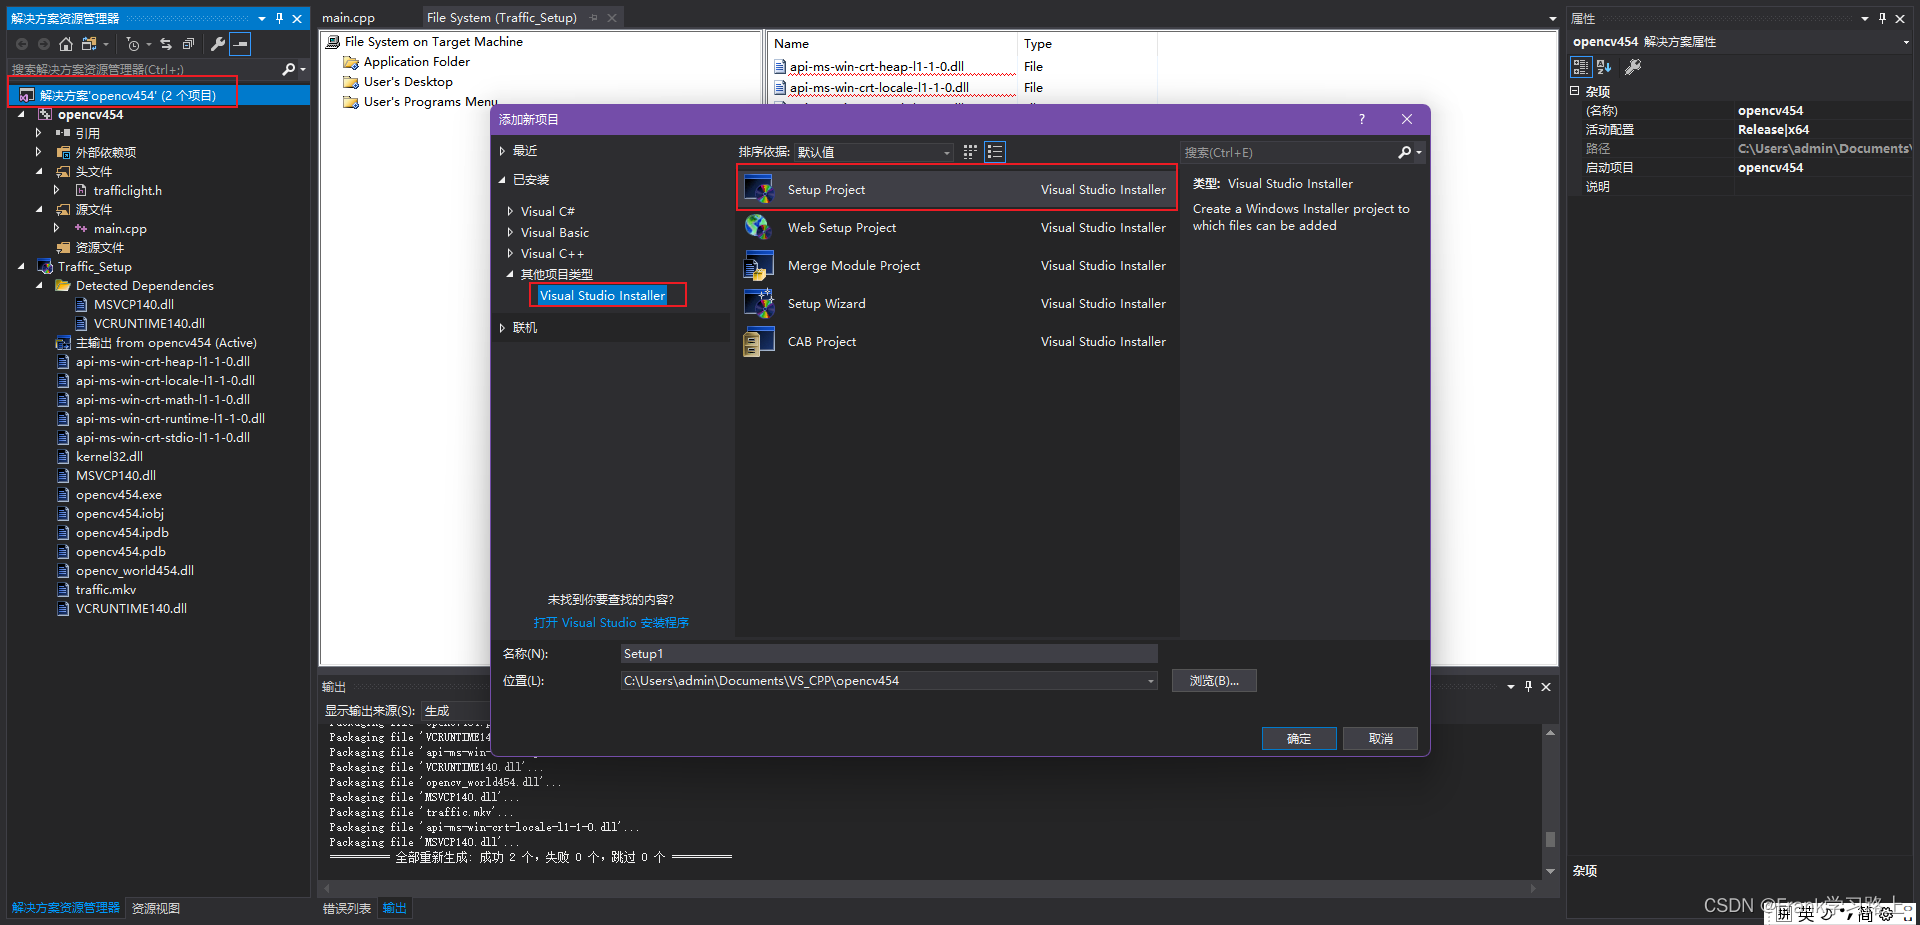The width and height of the screenshot is (1920, 925).
Task: Click the wrench properties icon in Solution Explorer
Action: 217,44
